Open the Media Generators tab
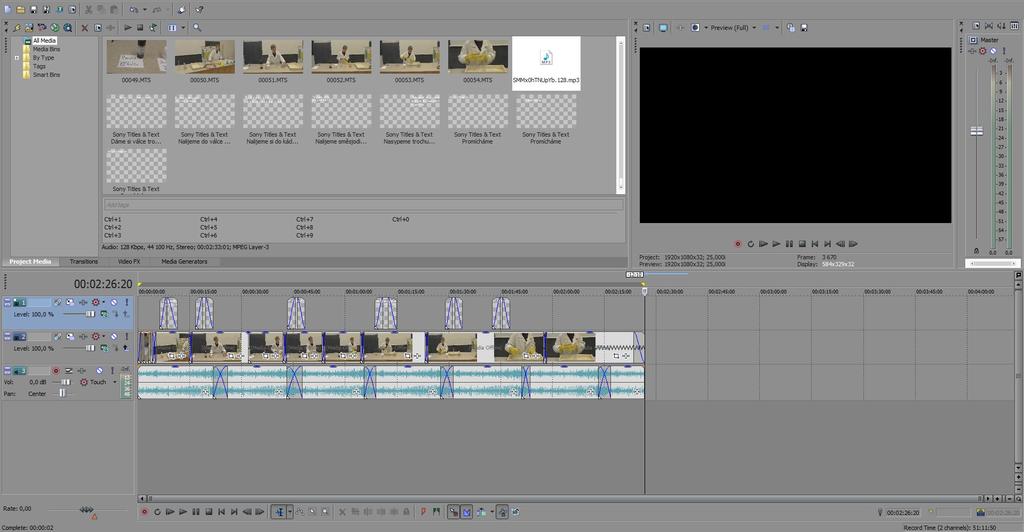 click(x=184, y=261)
